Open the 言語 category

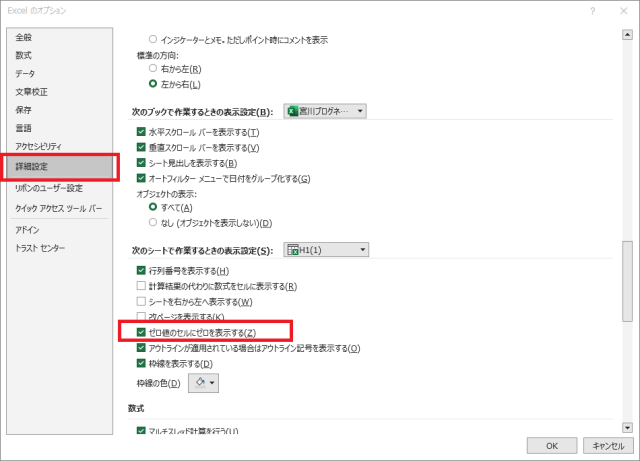point(24,128)
